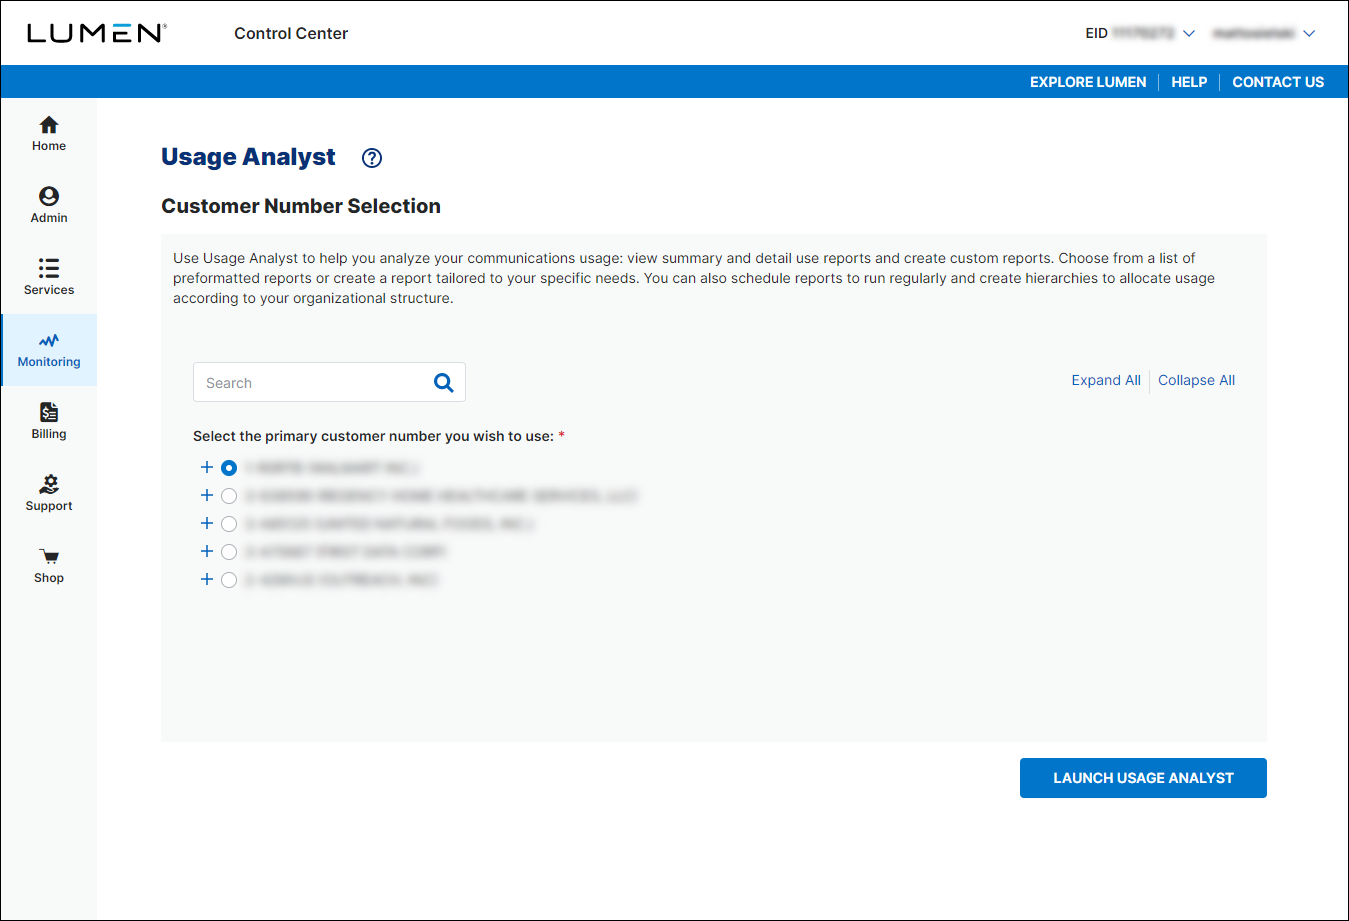This screenshot has width=1349, height=921.
Task: Click the Control Center title text
Action: click(x=291, y=33)
